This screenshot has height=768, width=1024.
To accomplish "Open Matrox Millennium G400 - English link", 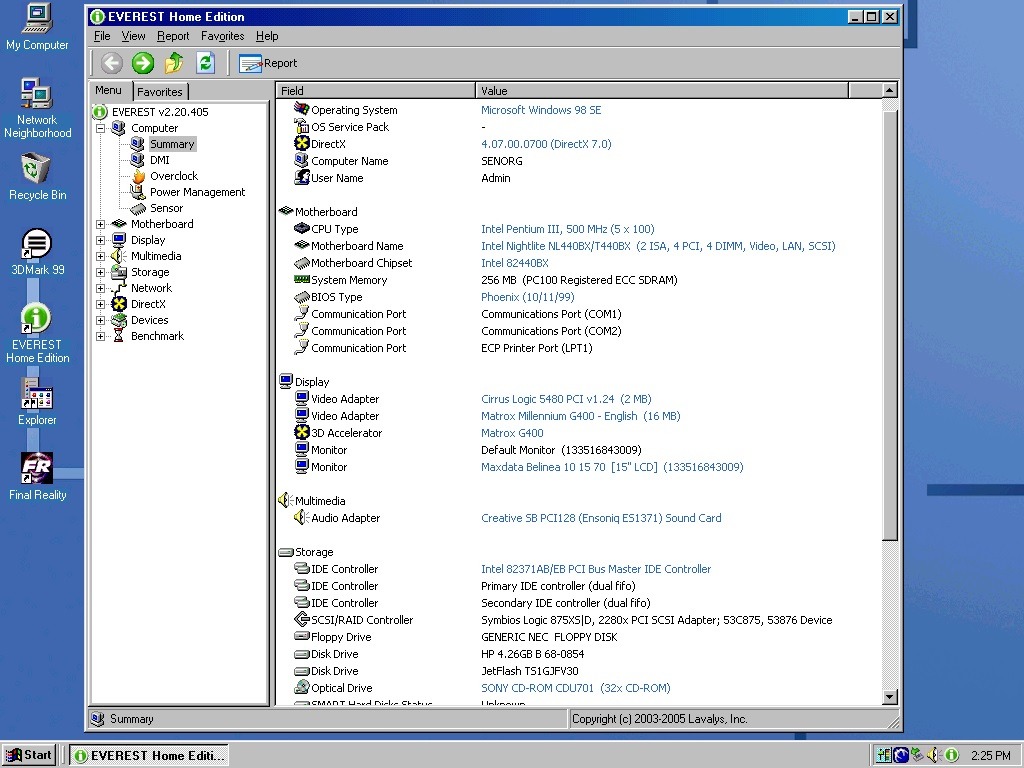I will coord(581,415).
